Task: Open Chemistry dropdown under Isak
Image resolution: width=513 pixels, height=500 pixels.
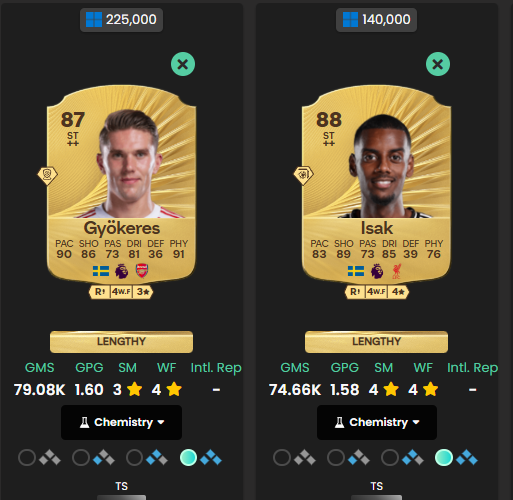Action: [377, 422]
